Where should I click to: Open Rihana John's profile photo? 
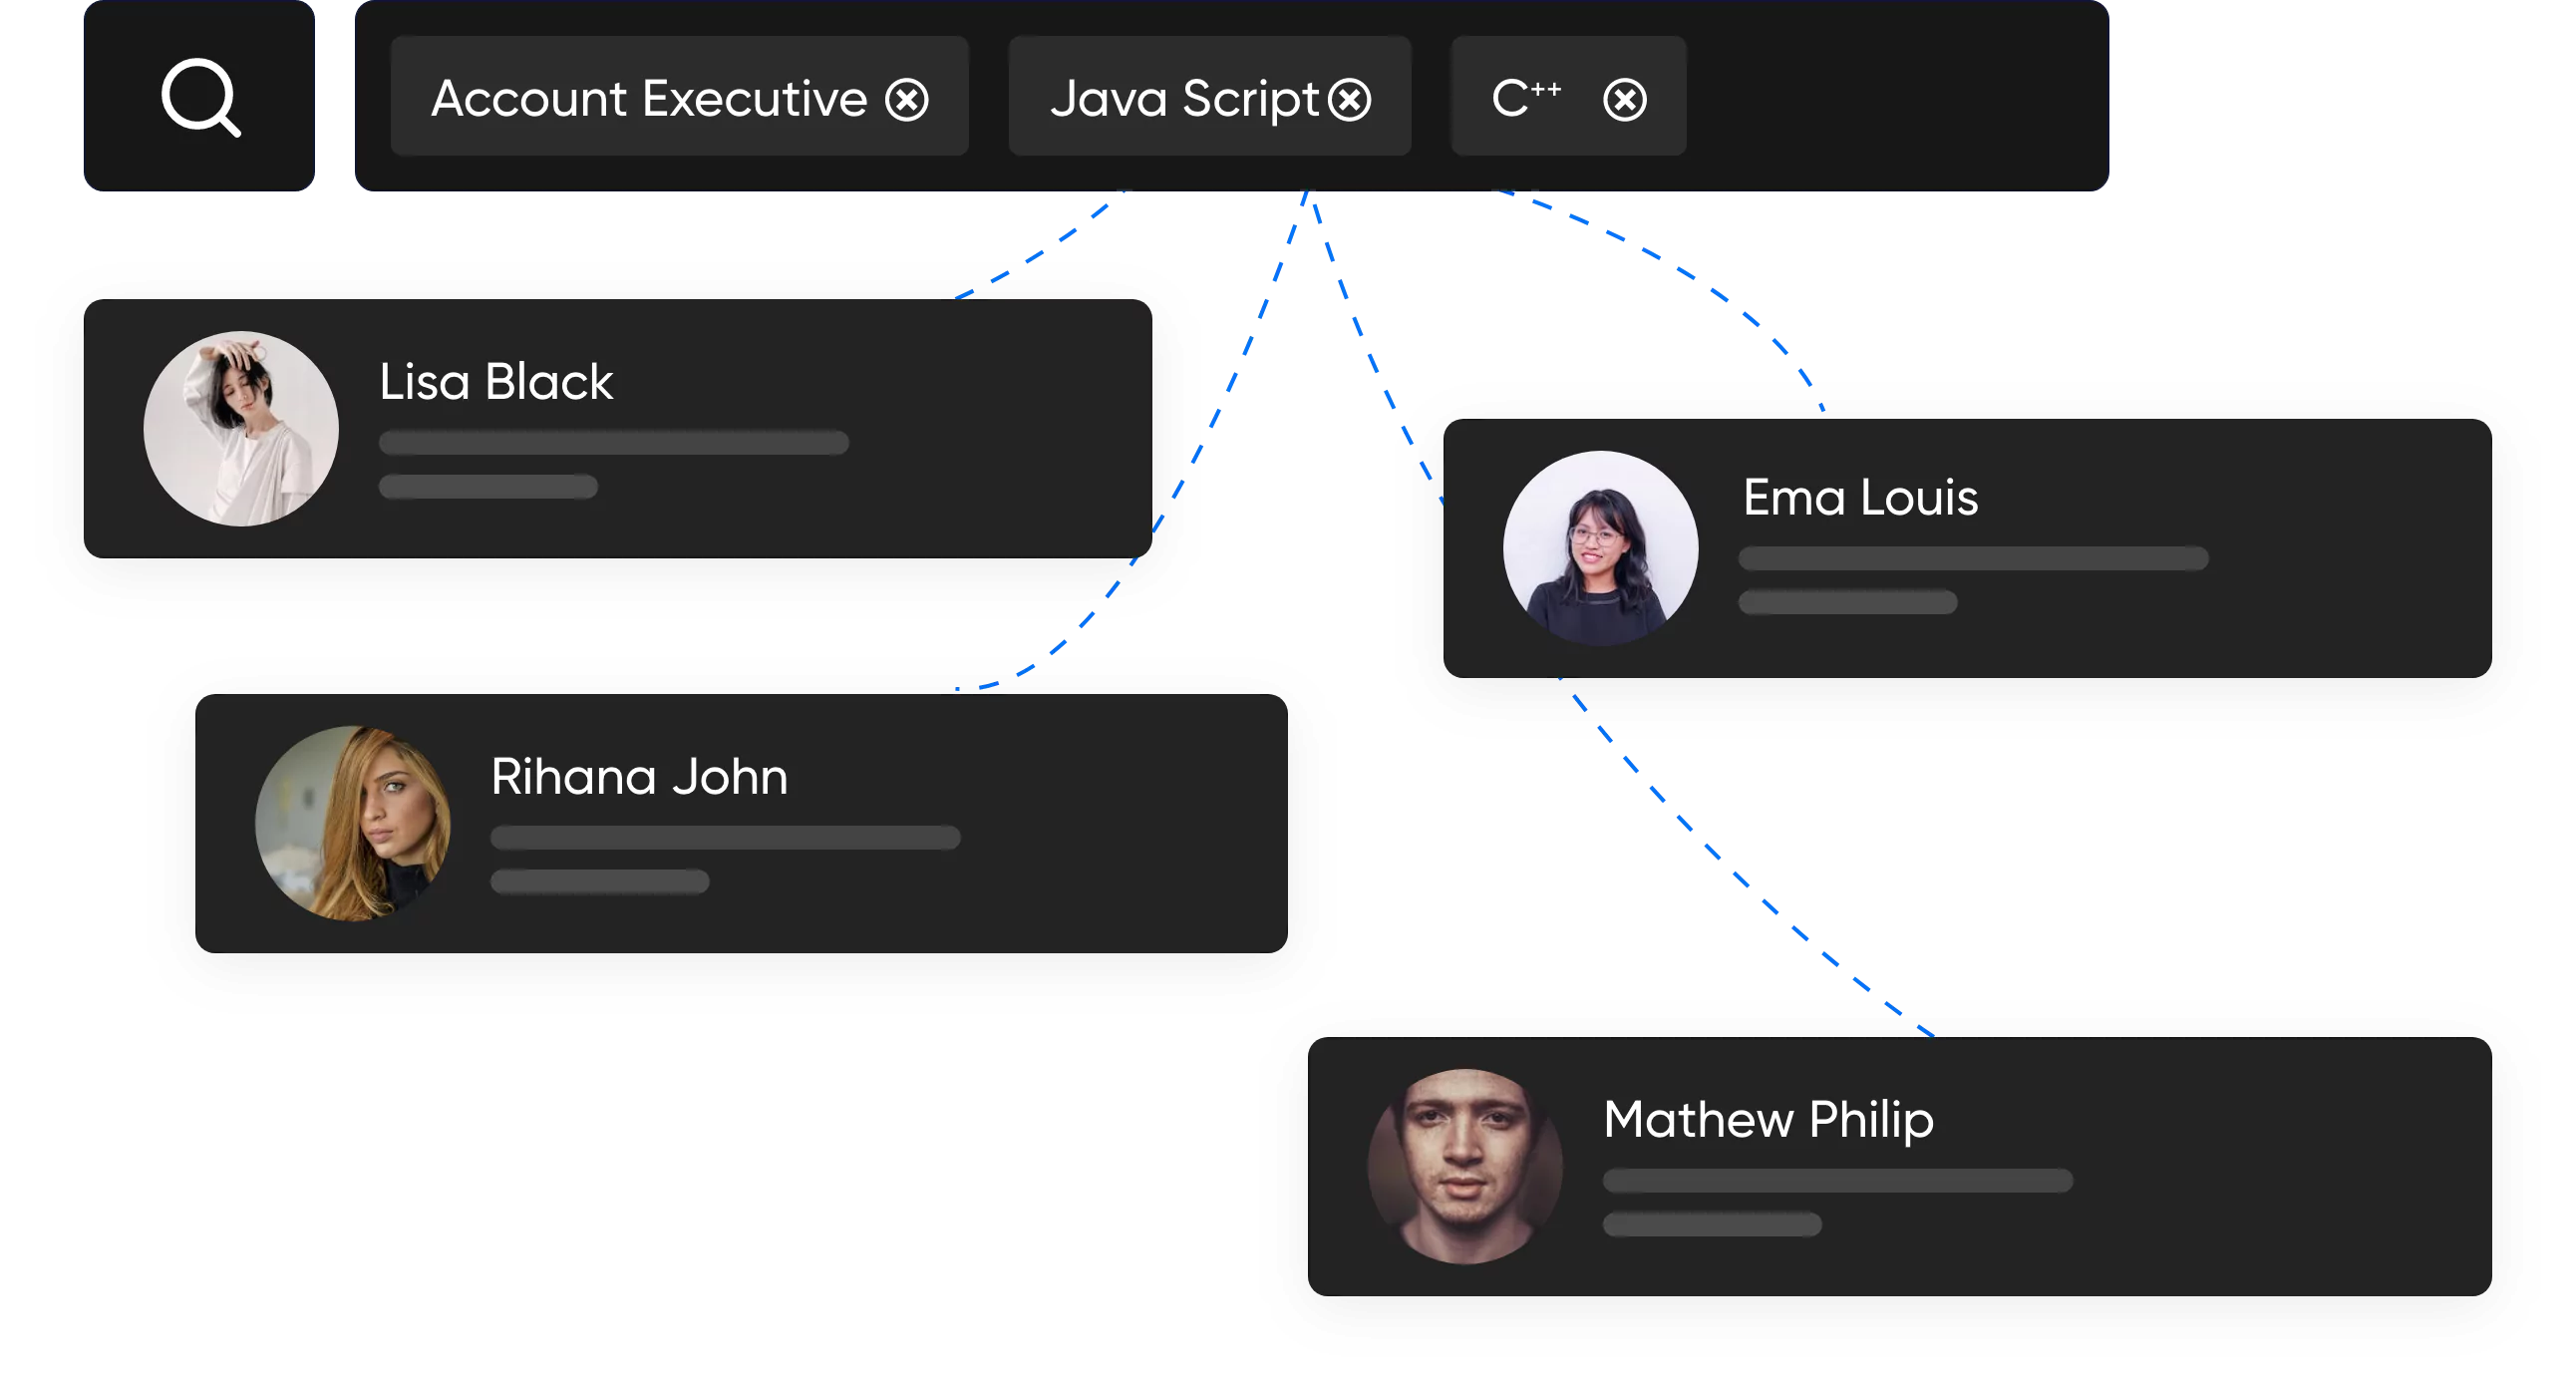pos(353,823)
